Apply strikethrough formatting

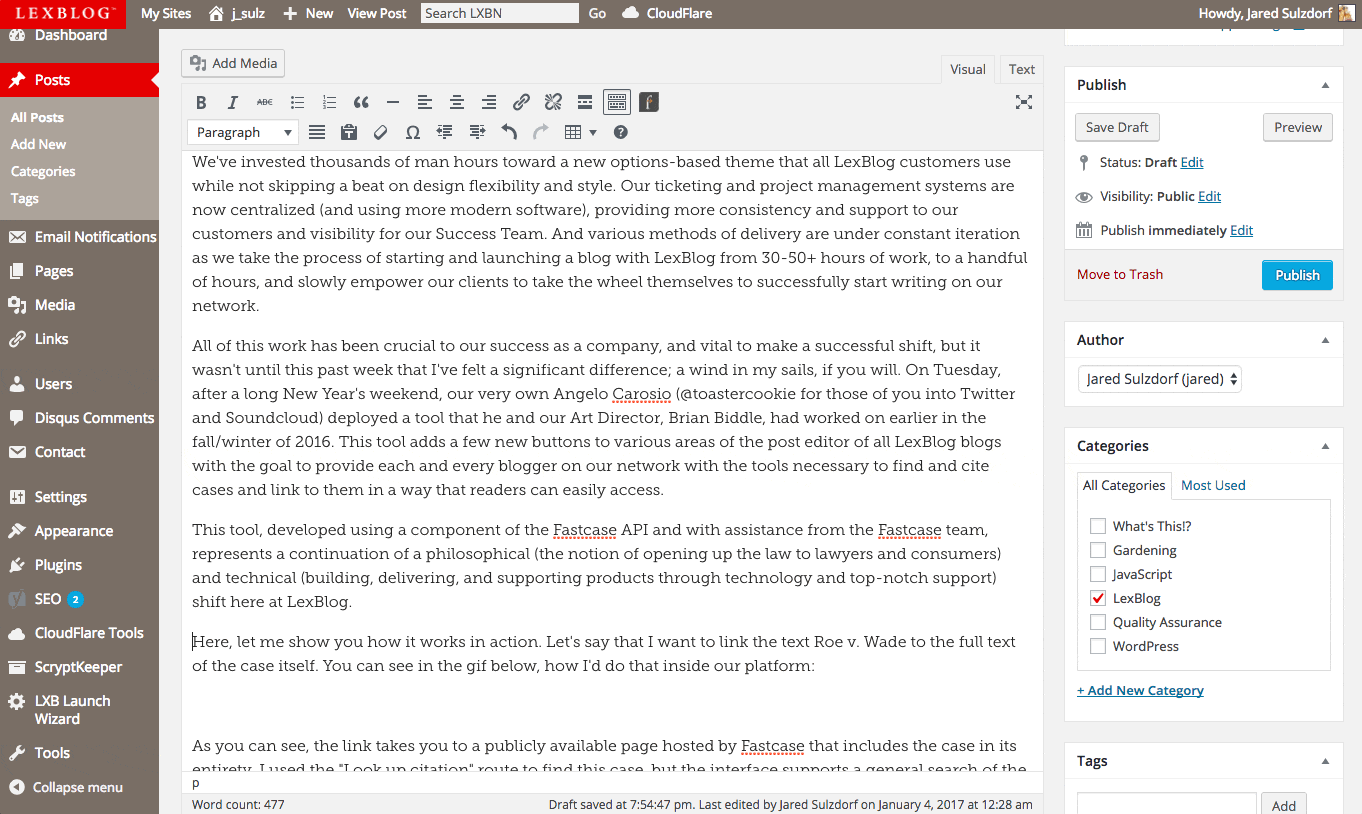265,102
